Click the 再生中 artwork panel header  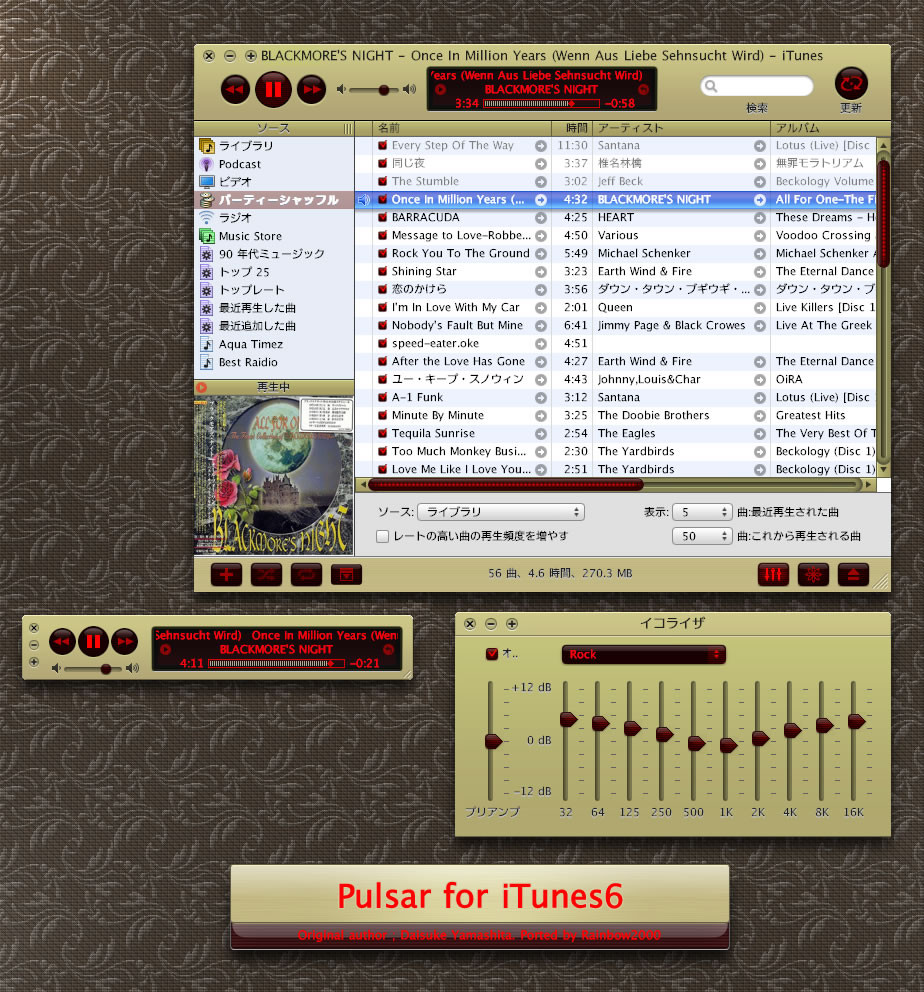[x=274, y=387]
